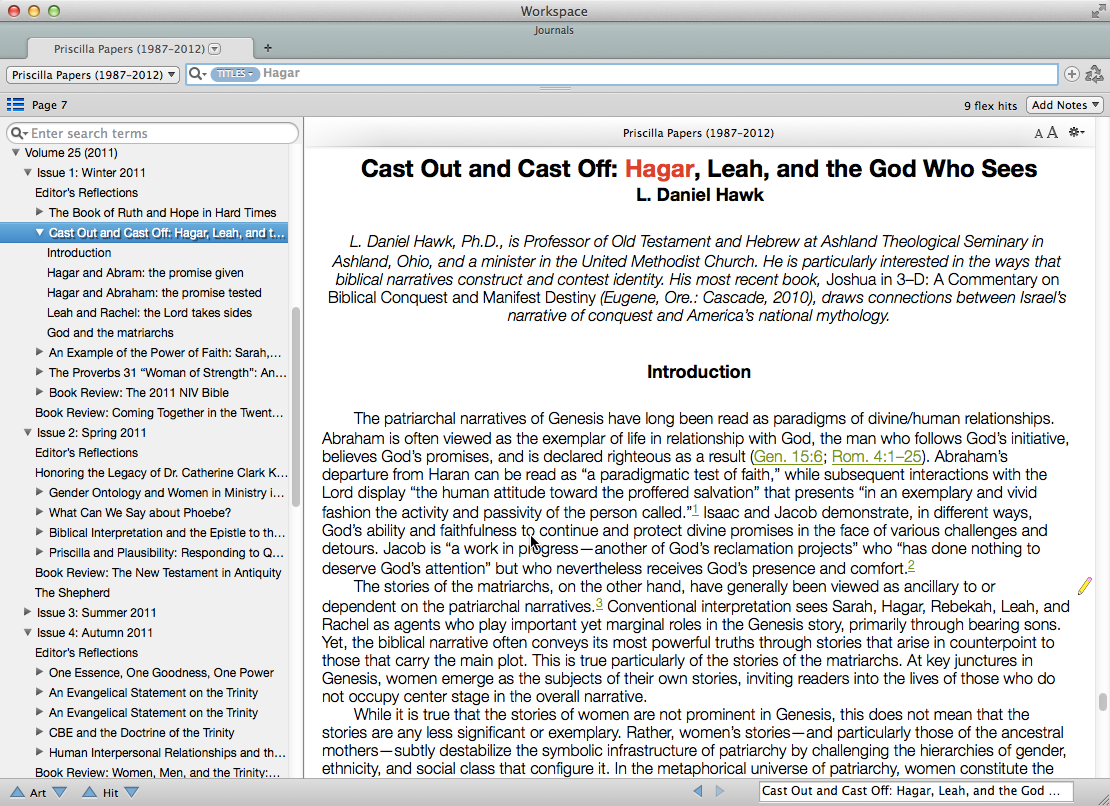Click the recycle search icon at top right
The width and height of the screenshot is (1110, 806).
pos(1094,74)
